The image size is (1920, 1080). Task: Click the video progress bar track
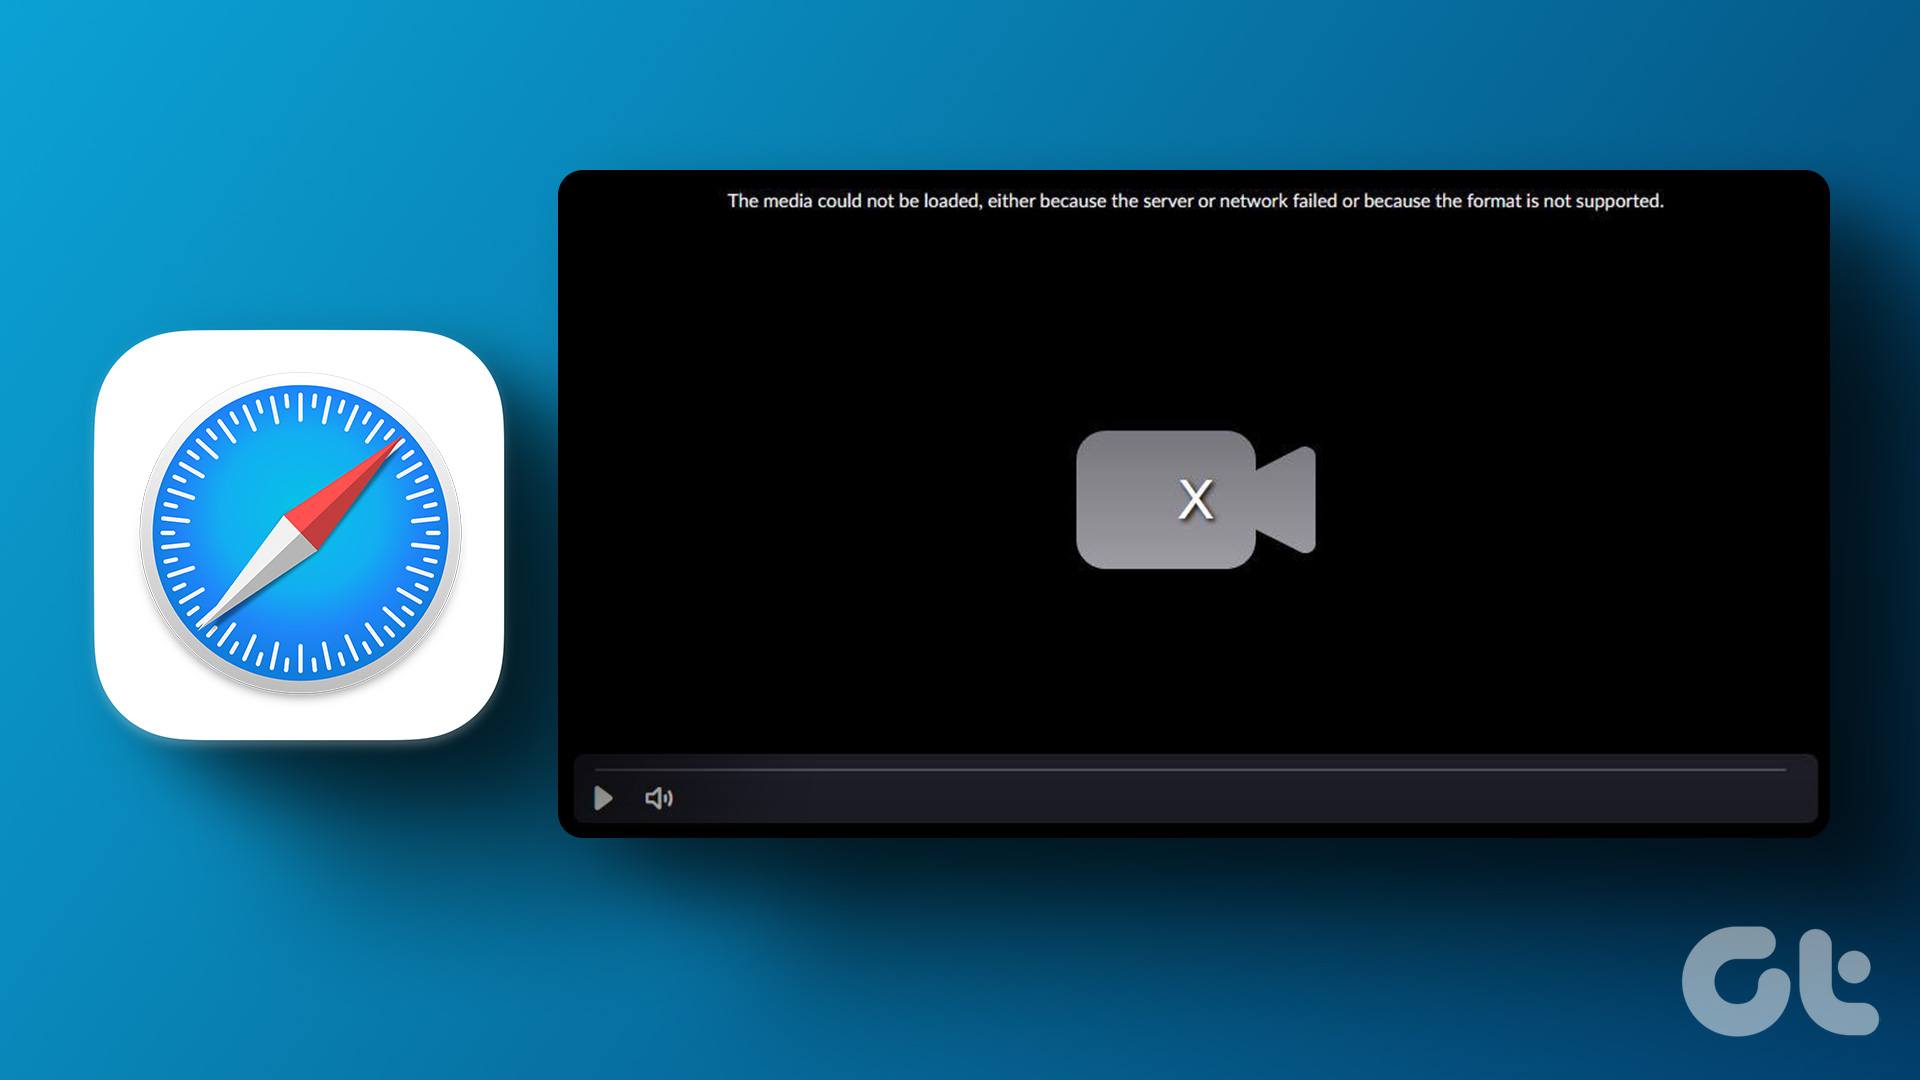coord(1190,769)
